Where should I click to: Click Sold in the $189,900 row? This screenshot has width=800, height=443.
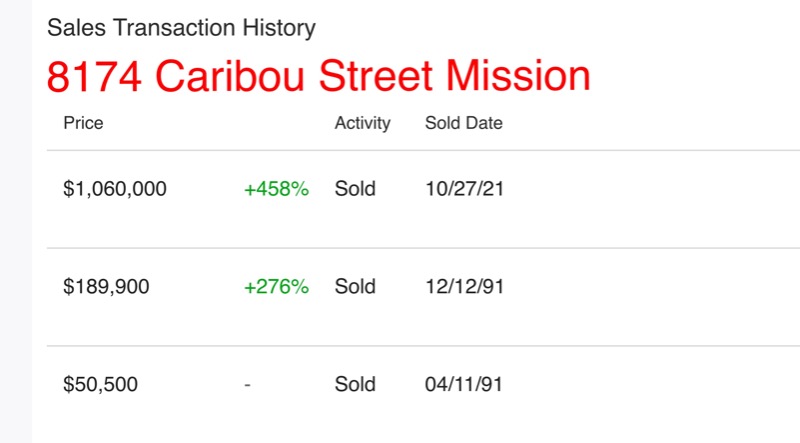[x=355, y=287]
